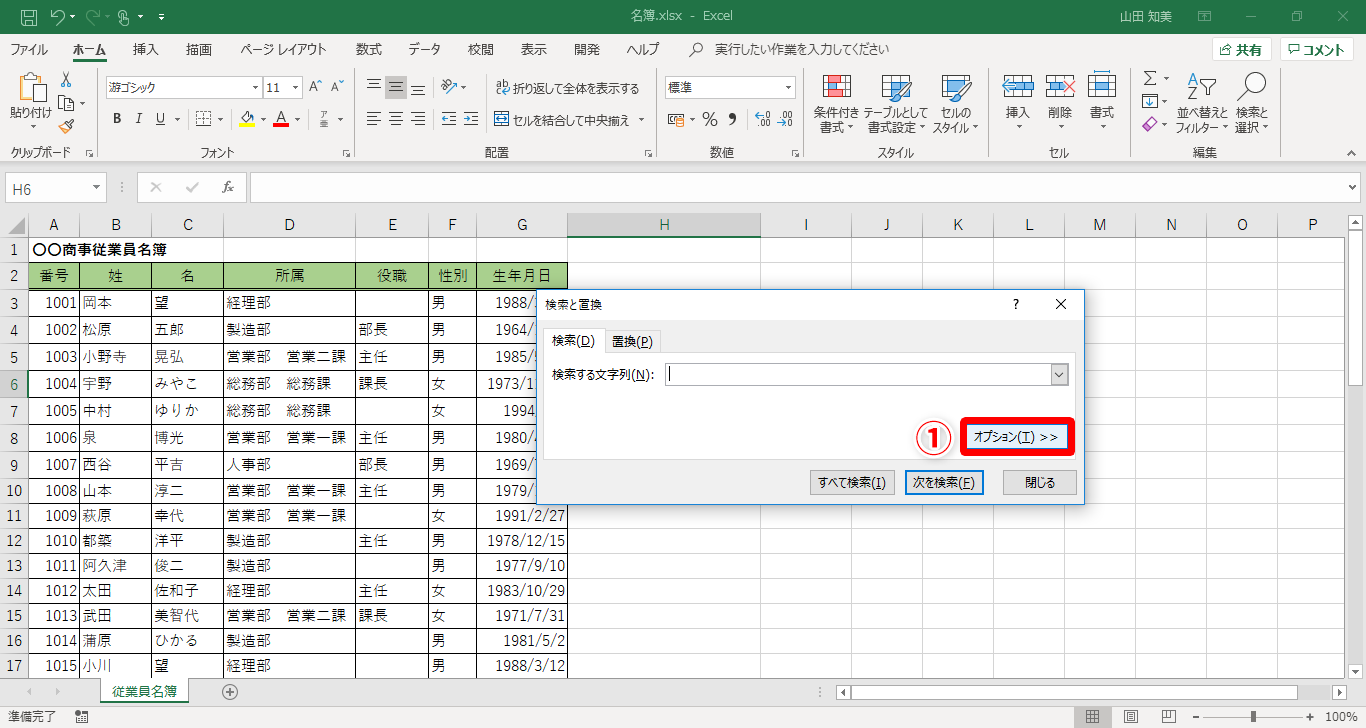Copy the selection with the copy icon

tap(66, 103)
